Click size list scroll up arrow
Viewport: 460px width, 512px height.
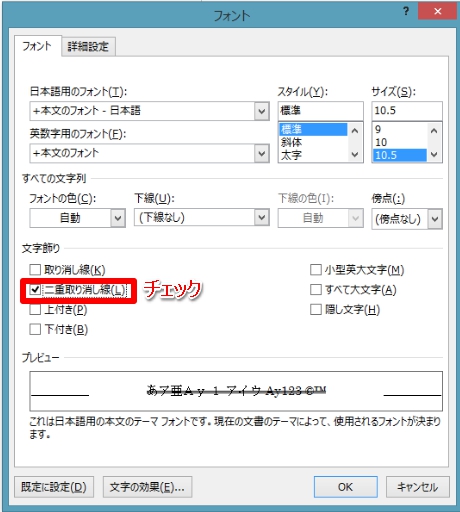pyautogui.click(x=434, y=131)
